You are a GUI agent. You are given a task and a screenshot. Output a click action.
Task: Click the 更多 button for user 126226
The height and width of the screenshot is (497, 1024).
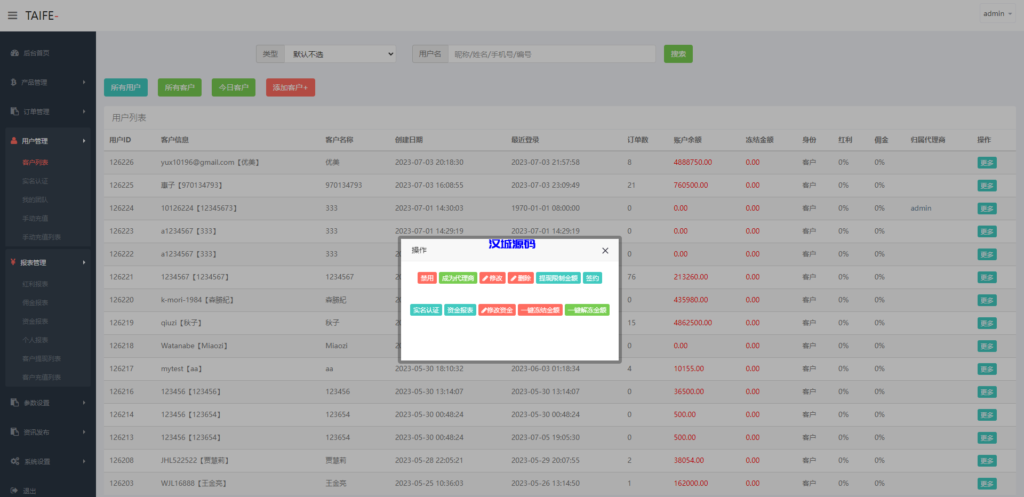coord(986,162)
